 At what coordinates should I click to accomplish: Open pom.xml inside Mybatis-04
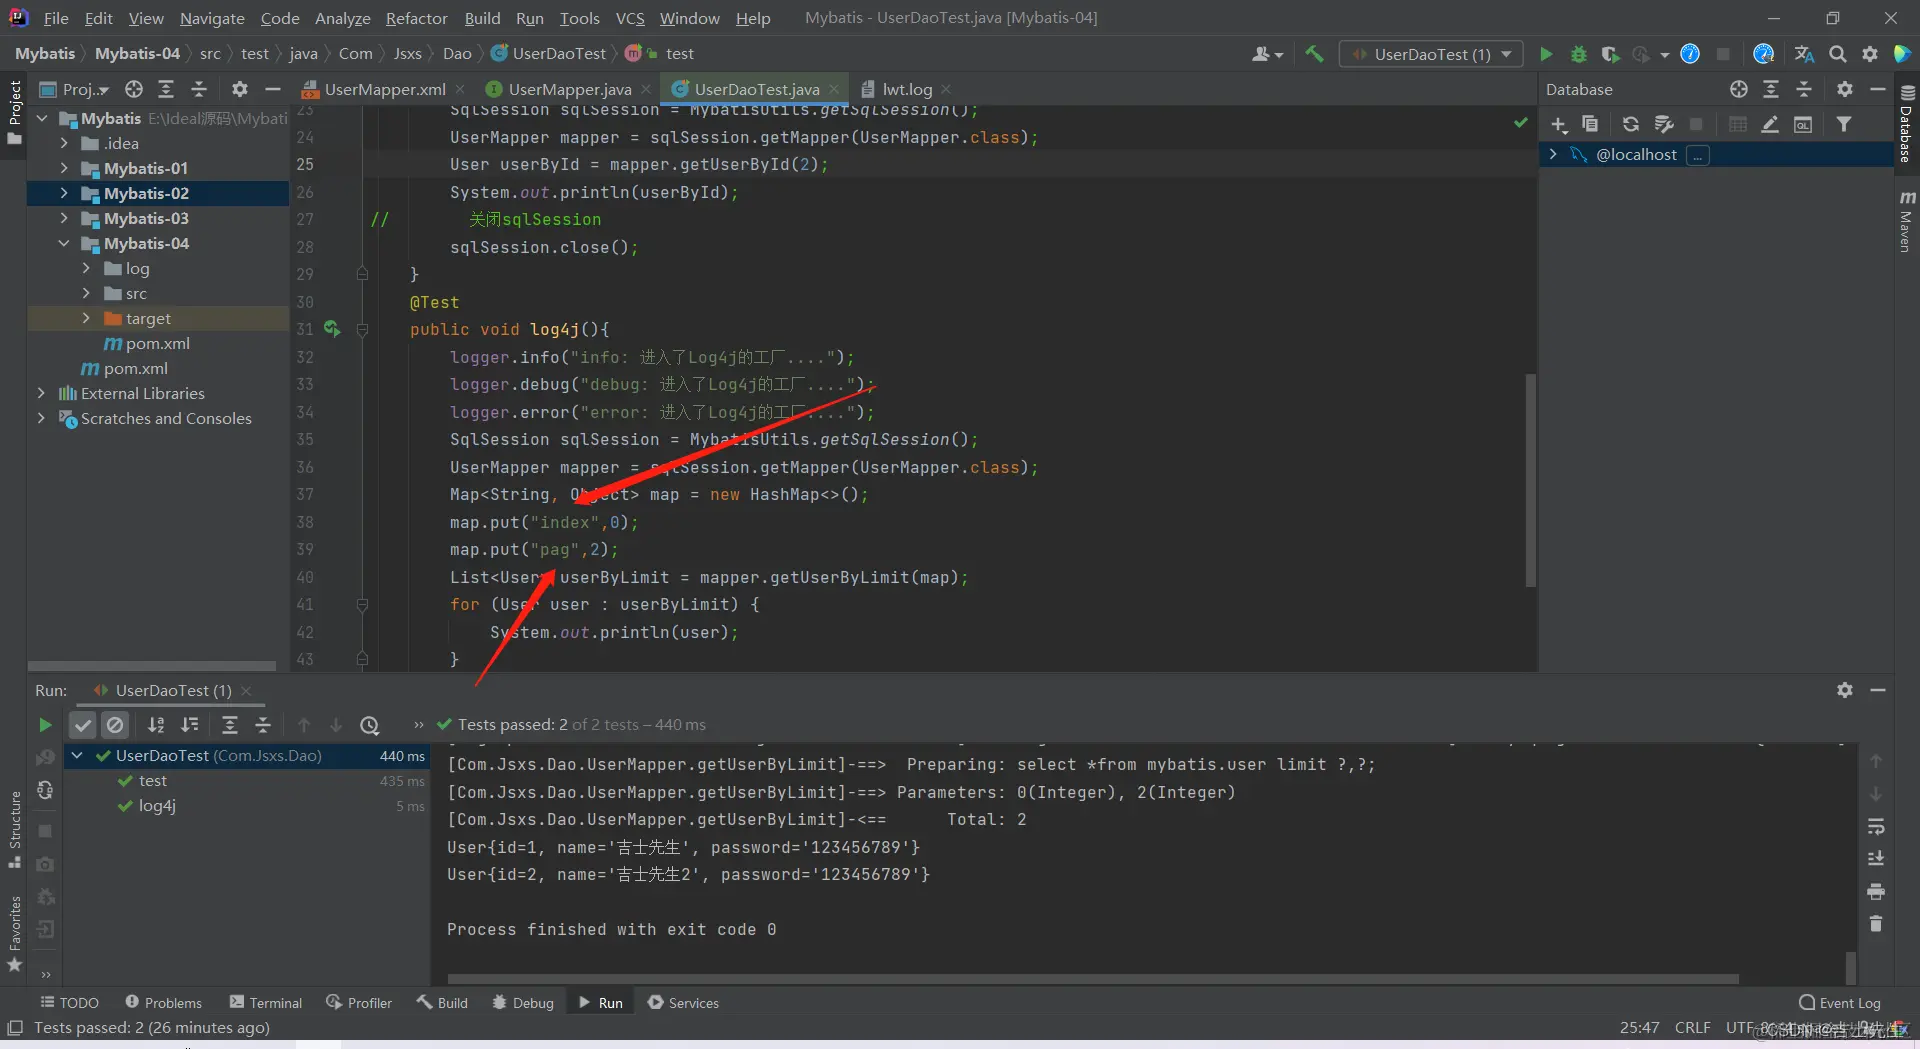(158, 343)
